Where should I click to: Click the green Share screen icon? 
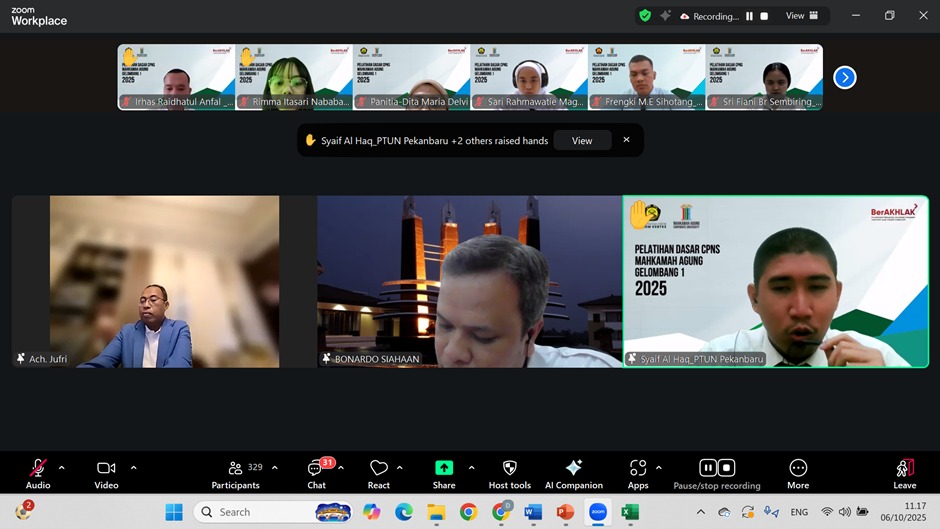point(444,468)
